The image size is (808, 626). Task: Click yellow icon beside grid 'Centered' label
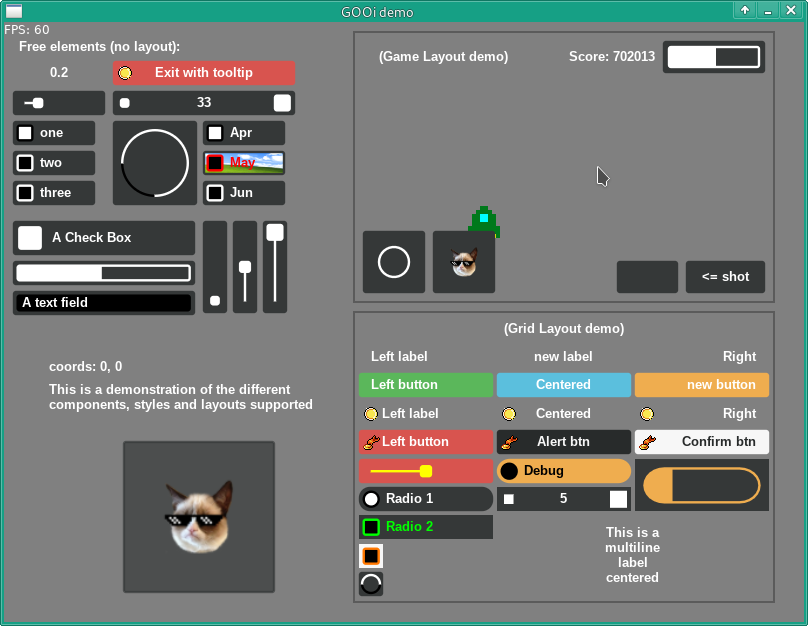509,414
